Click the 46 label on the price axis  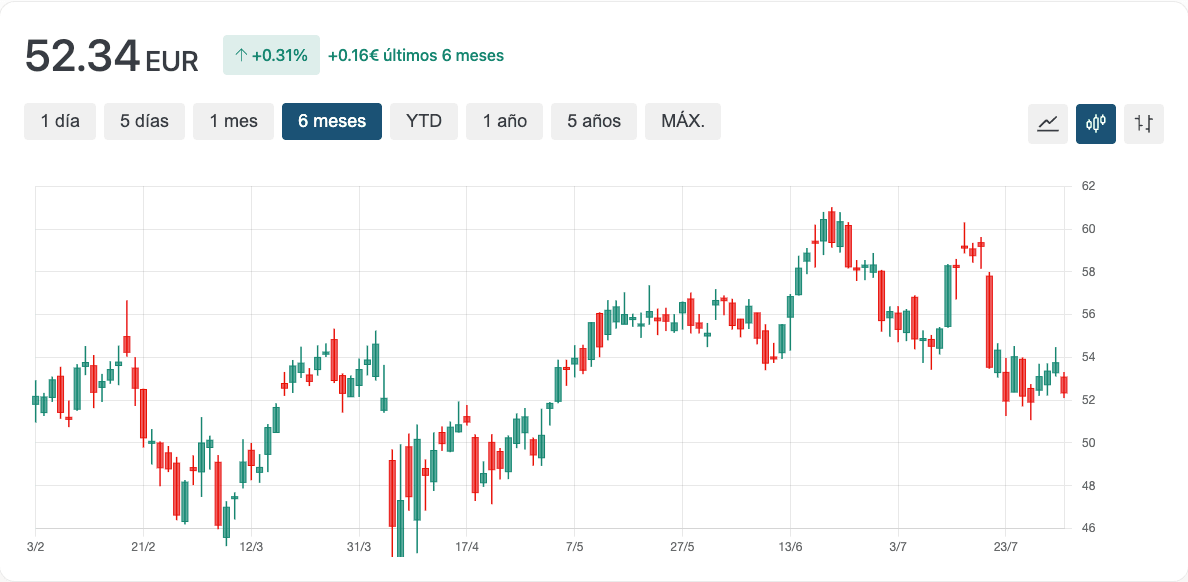tap(1088, 528)
